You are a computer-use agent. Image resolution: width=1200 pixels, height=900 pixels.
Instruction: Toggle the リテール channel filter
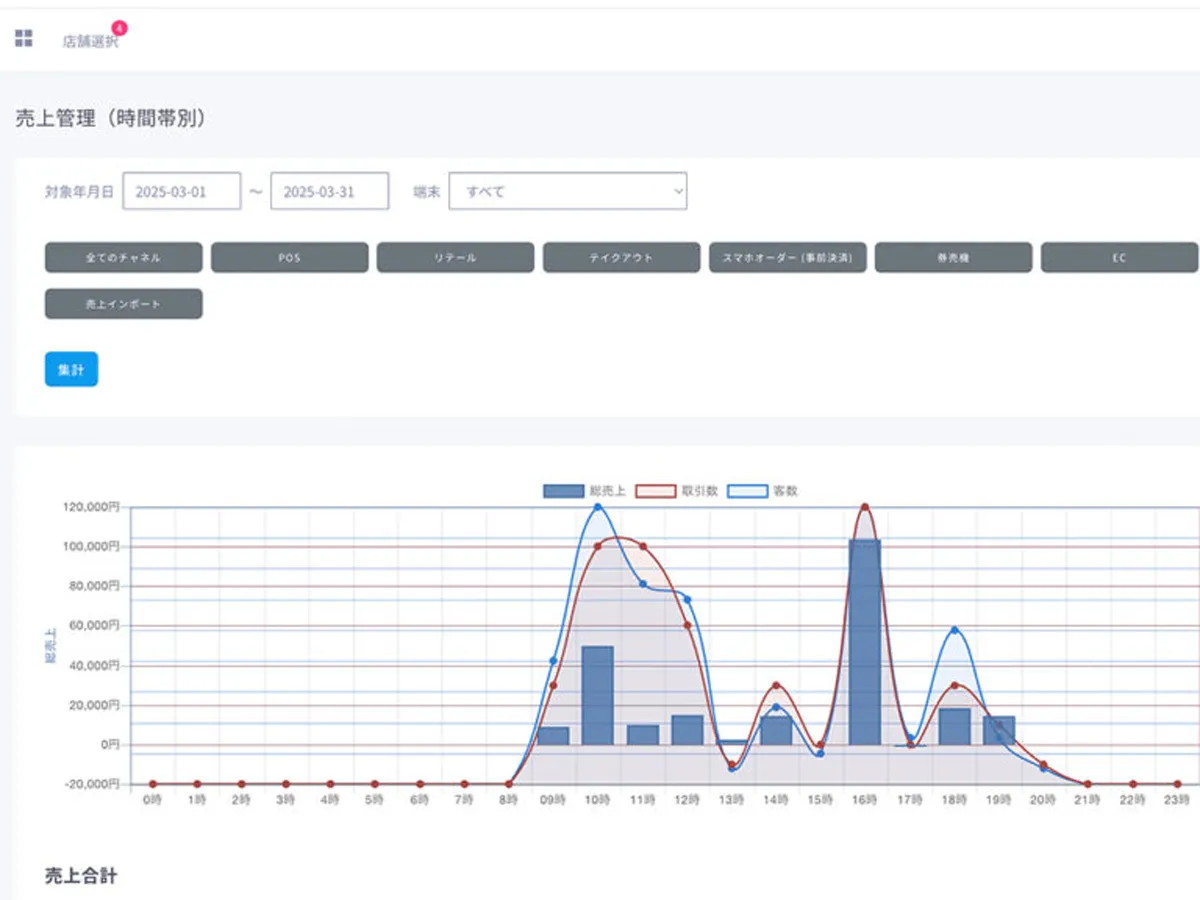(x=455, y=257)
